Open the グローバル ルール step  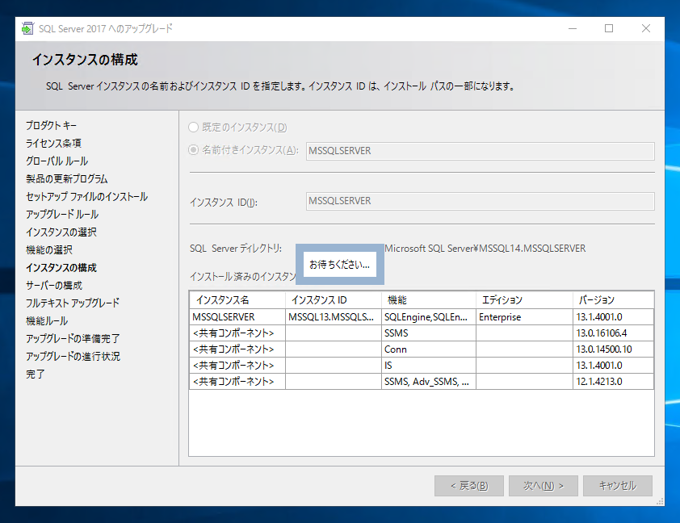57,161
